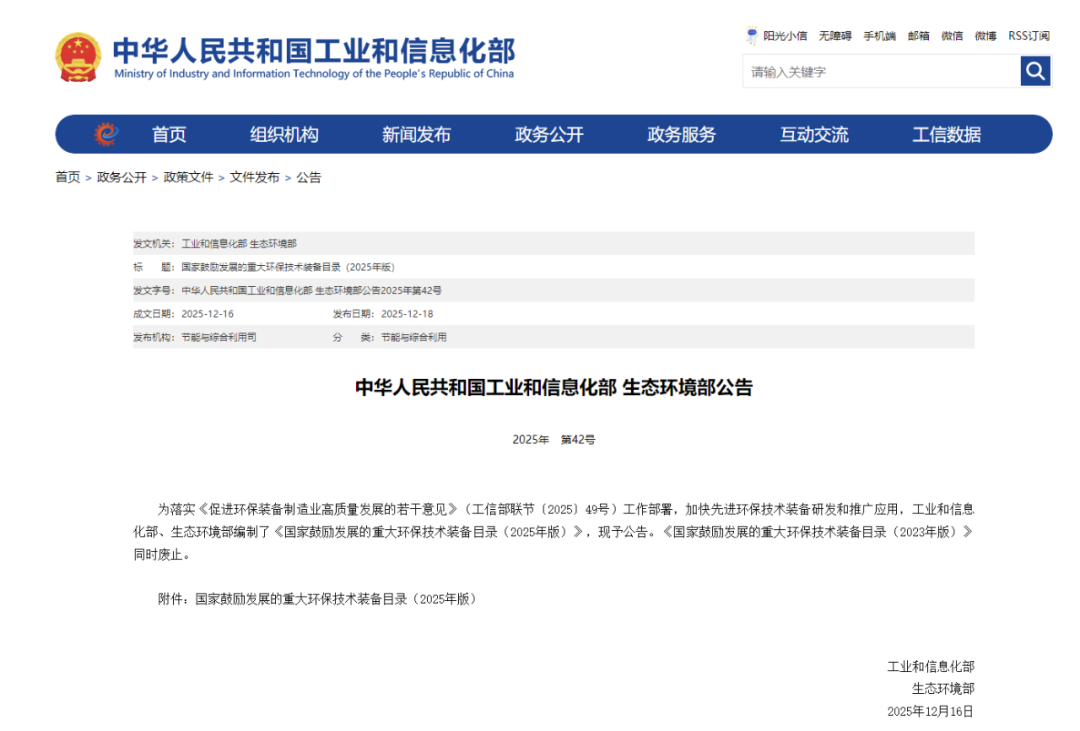
Task: Click the RSS订阅 link
Action: 1029,36
